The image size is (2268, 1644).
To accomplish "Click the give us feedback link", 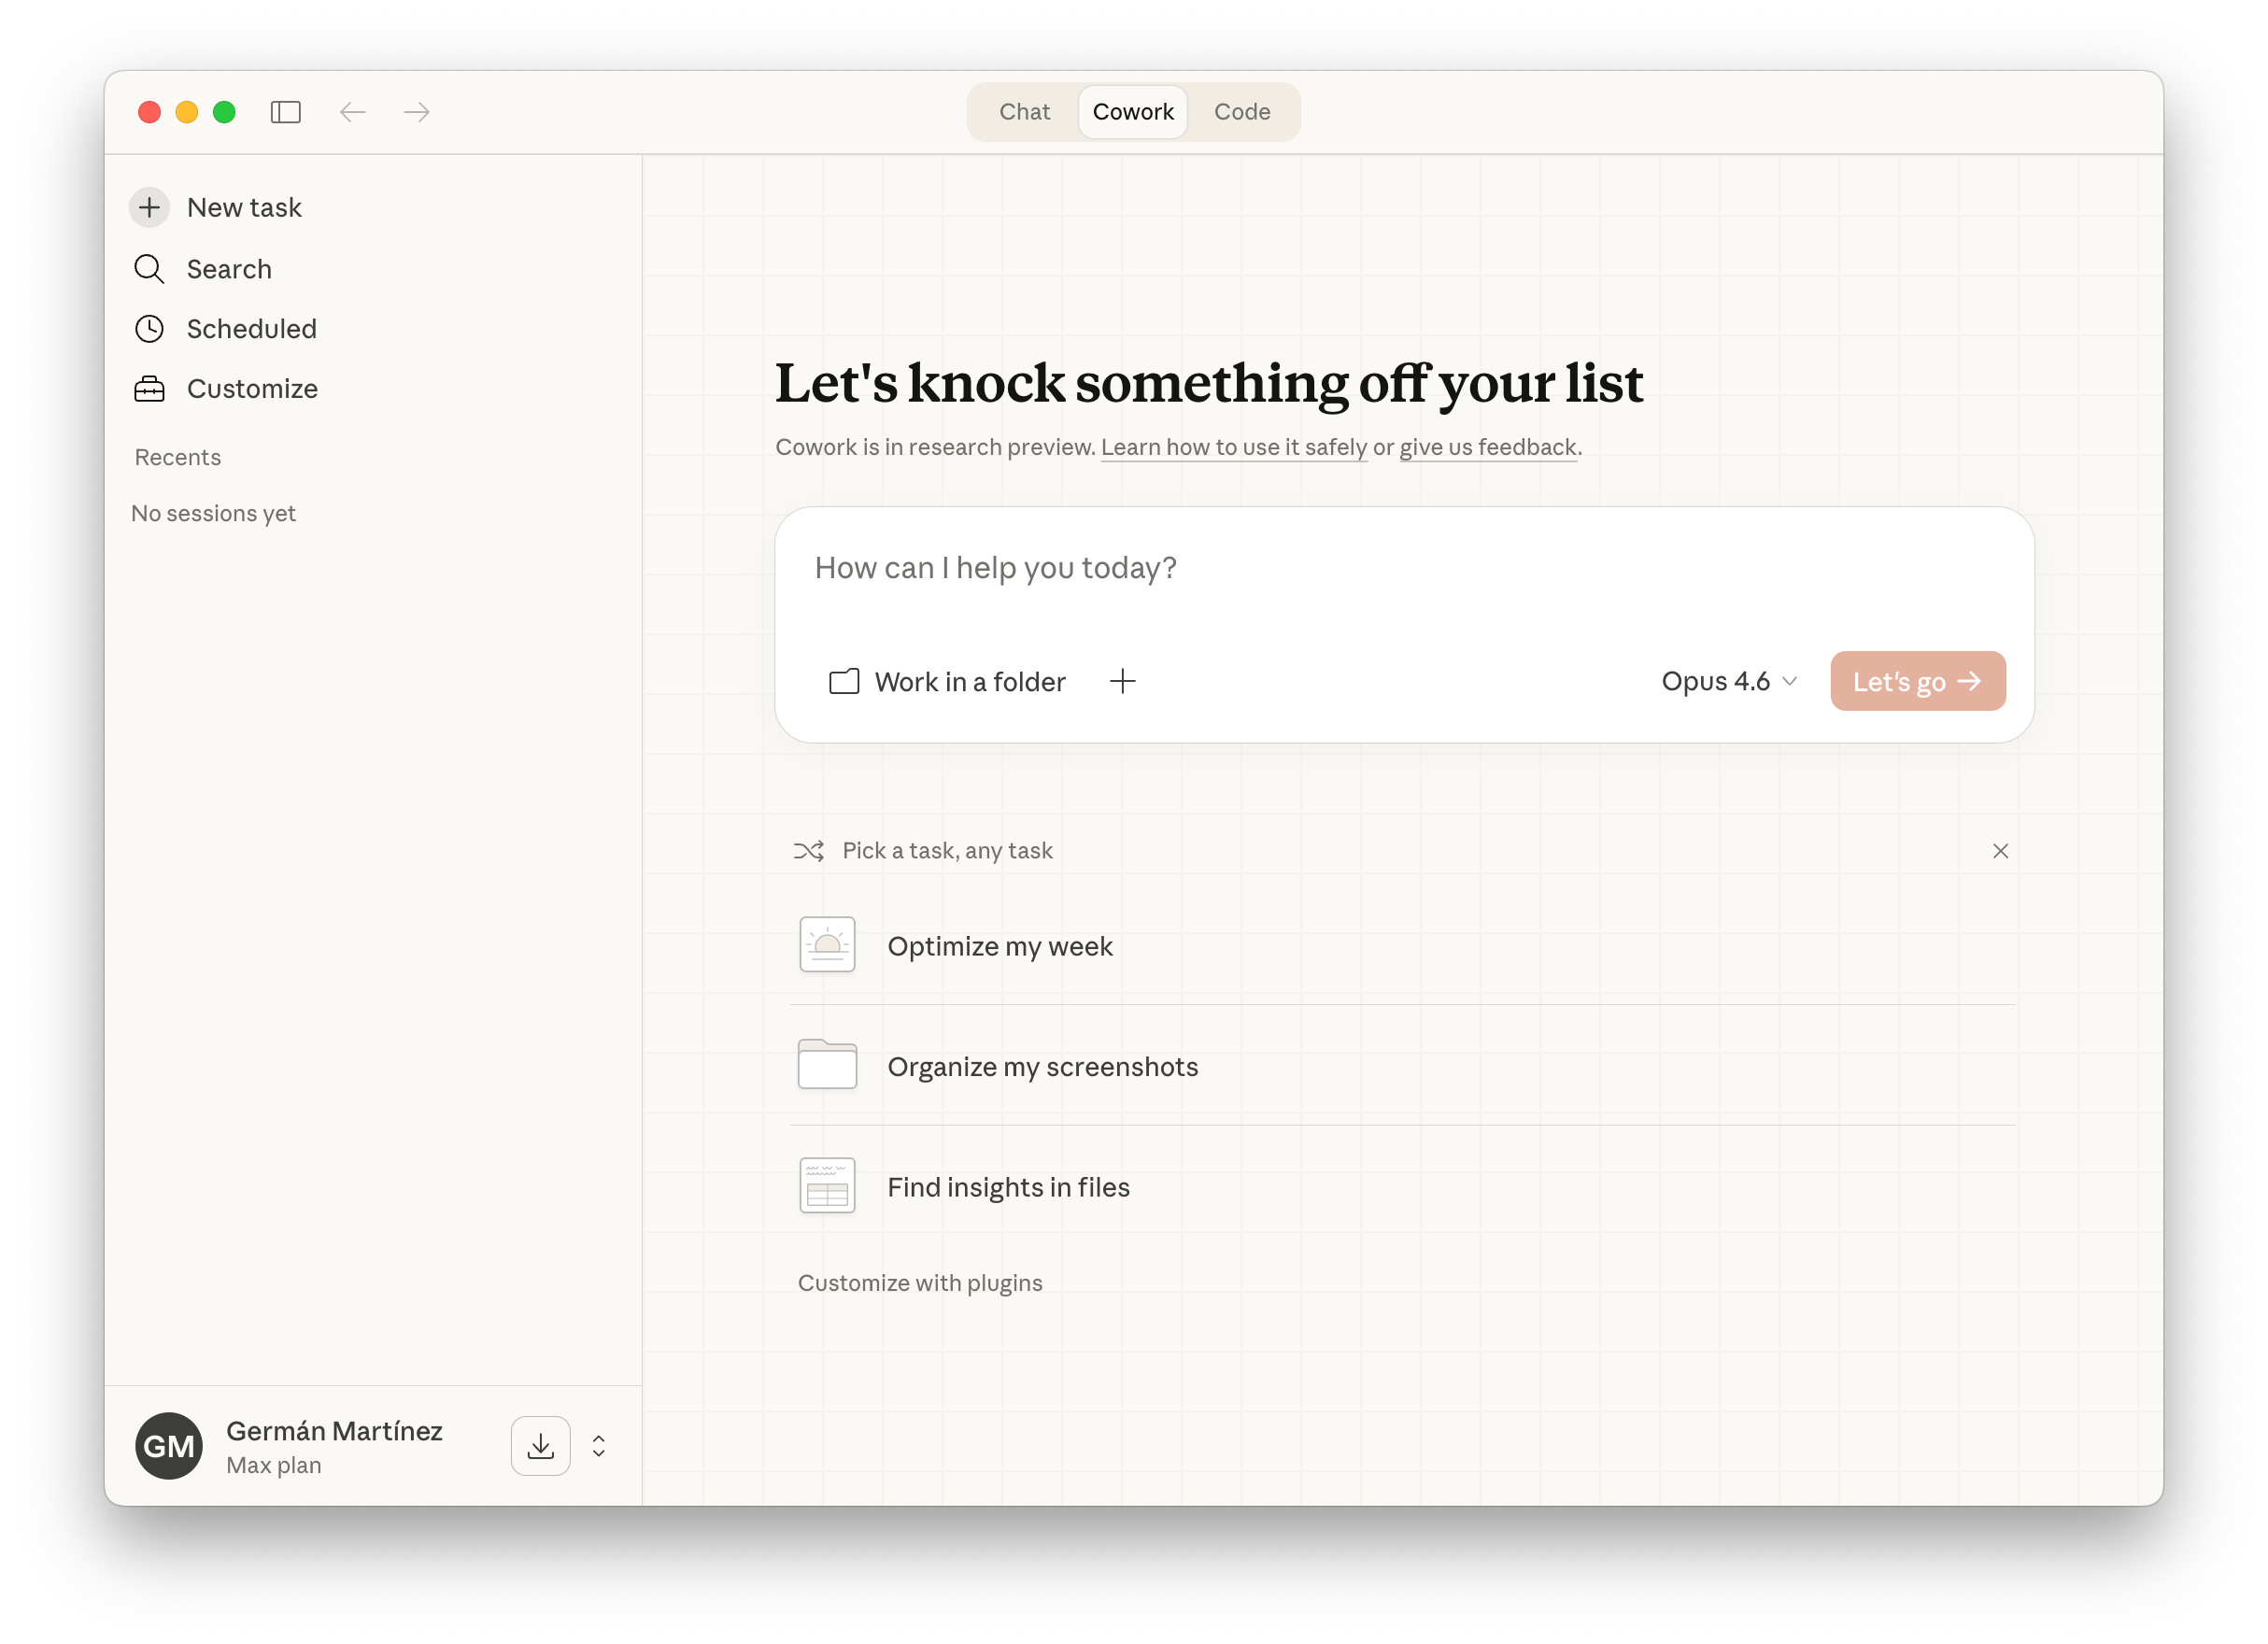I will coord(1487,447).
